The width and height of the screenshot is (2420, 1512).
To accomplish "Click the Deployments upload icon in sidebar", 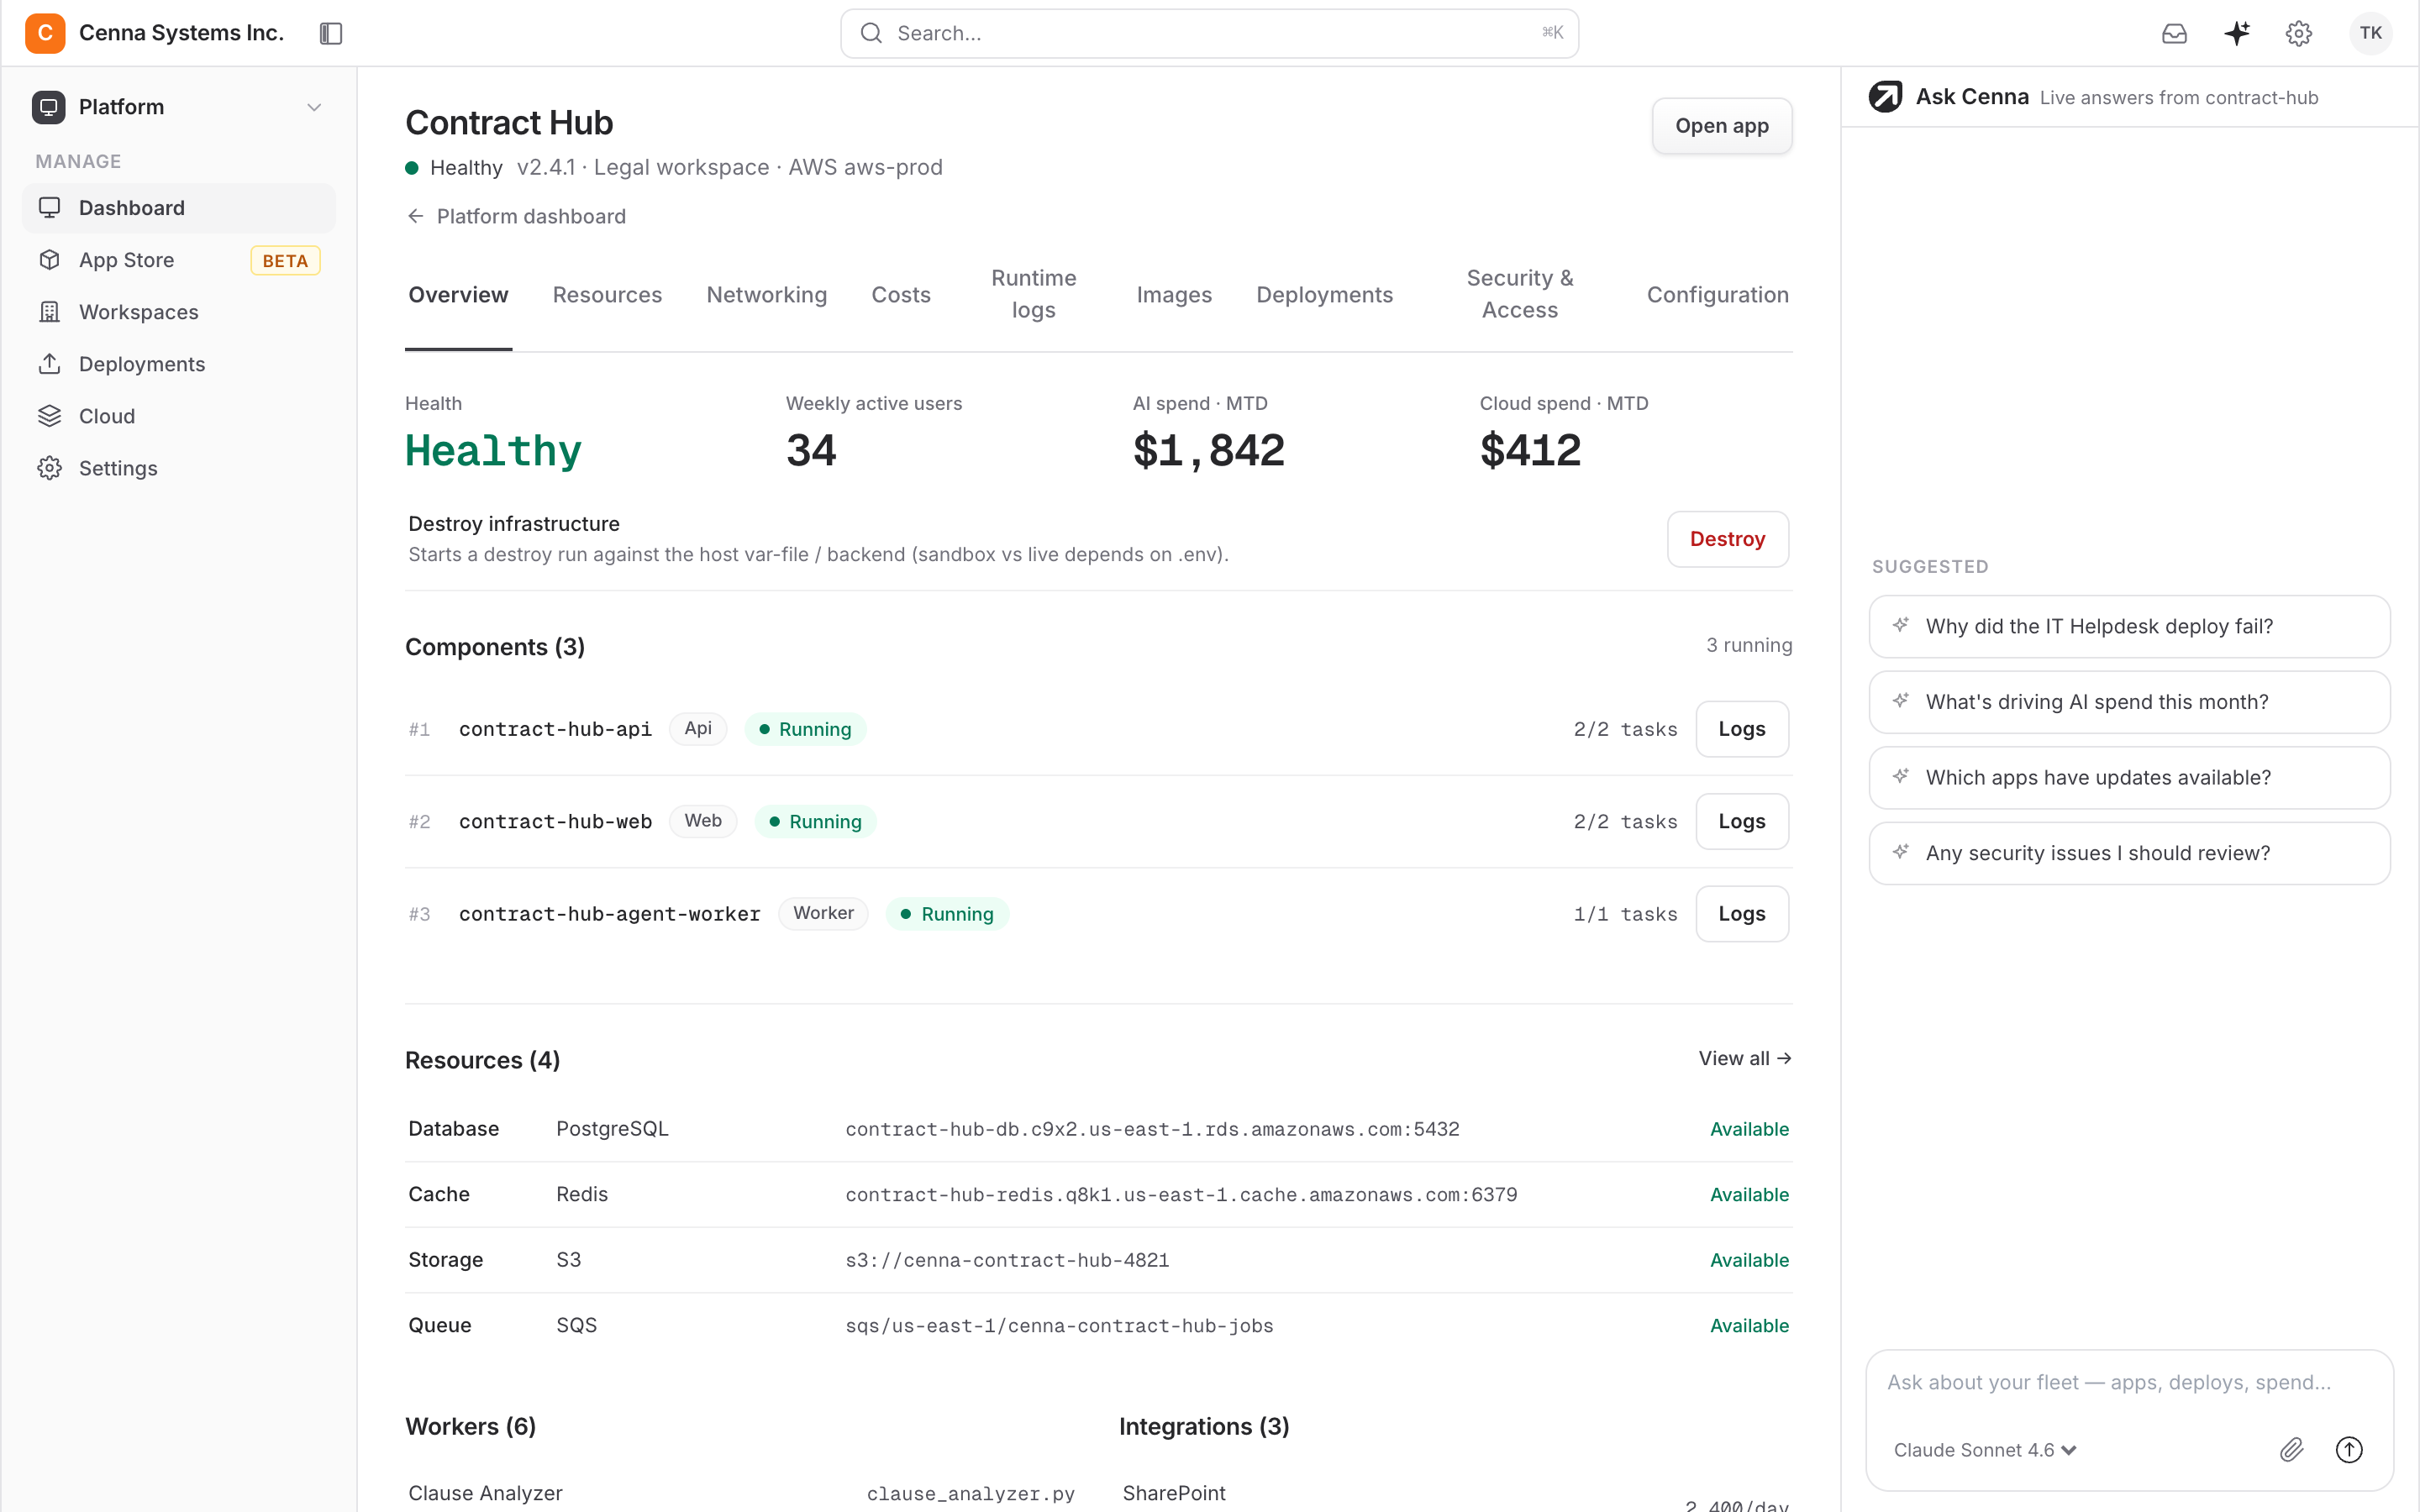I will pyautogui.click(x=49, y=364).
